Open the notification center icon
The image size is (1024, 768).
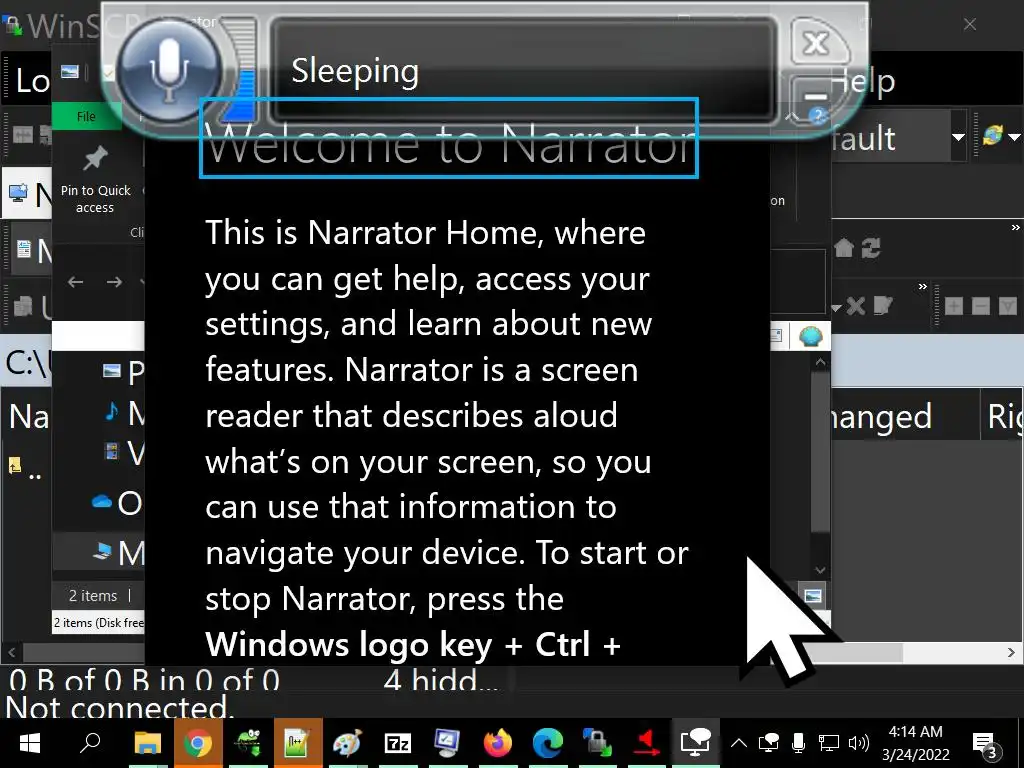(985, 744)
